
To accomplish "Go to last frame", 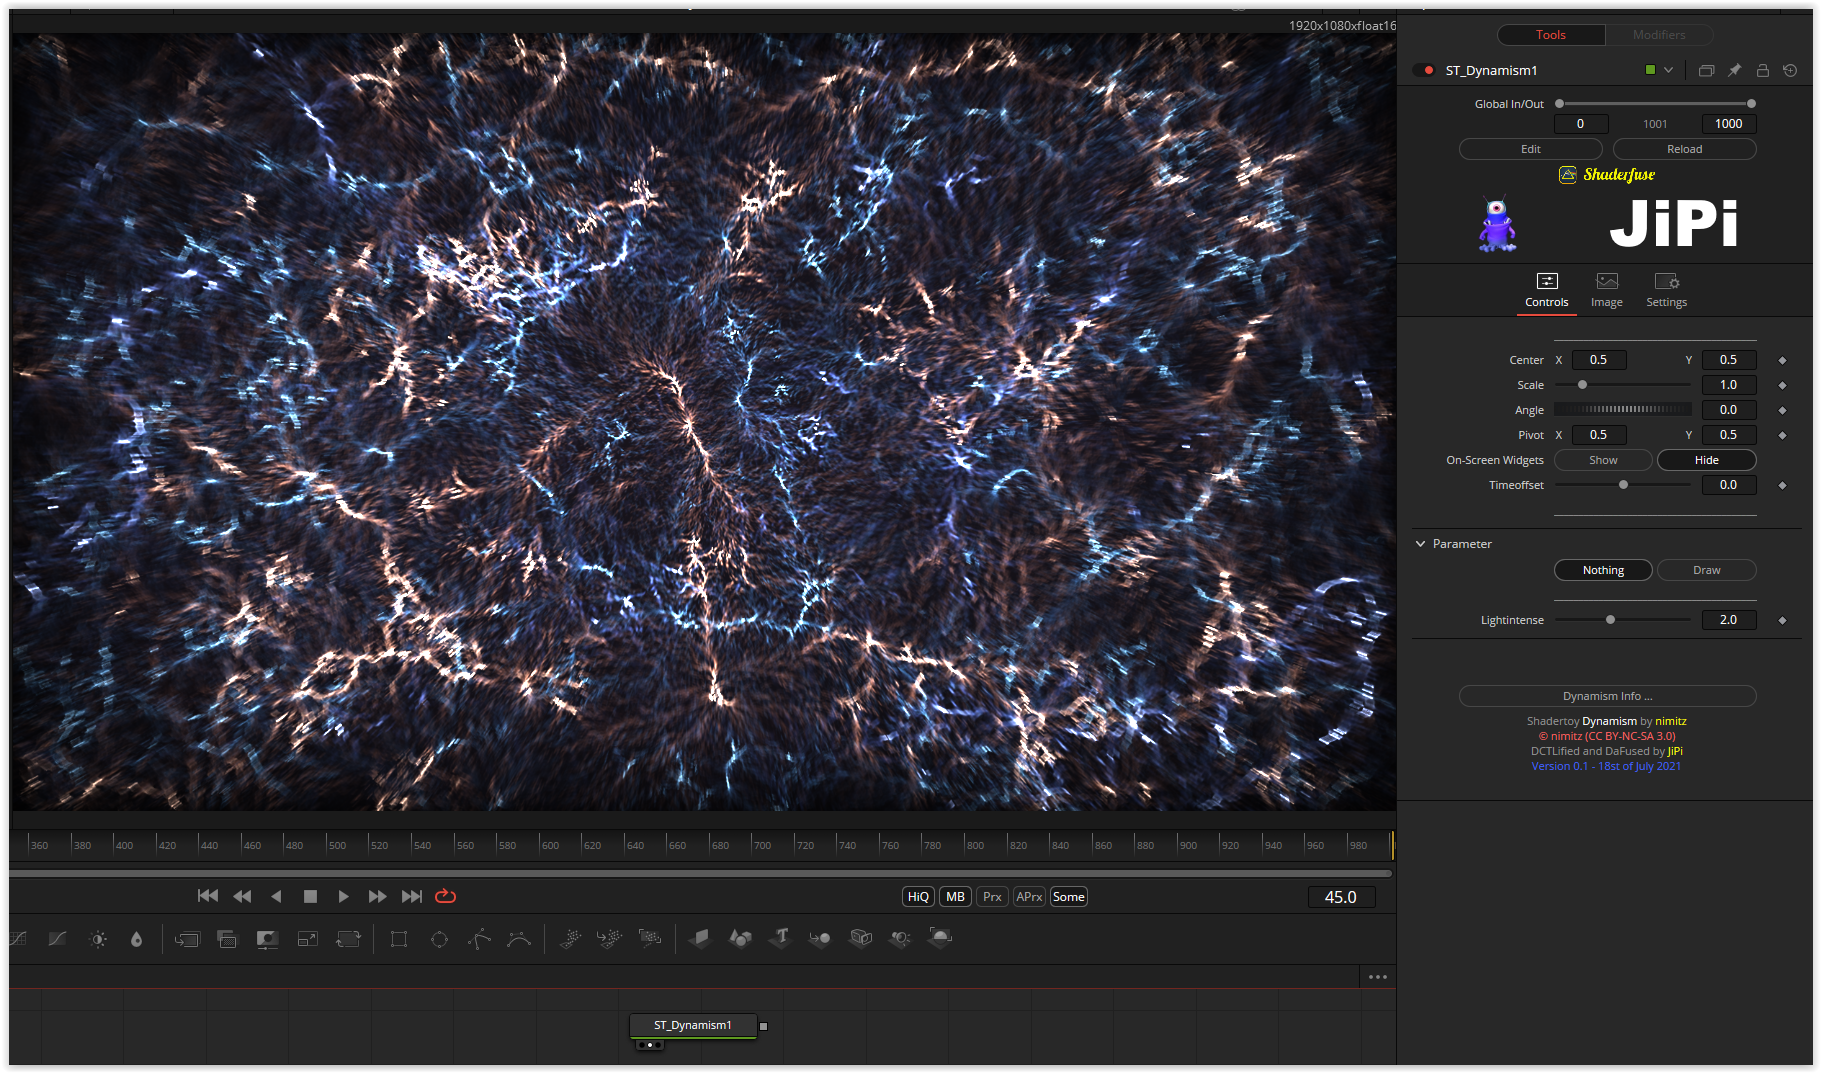I will pyautogui.click(x=411, y=896).
